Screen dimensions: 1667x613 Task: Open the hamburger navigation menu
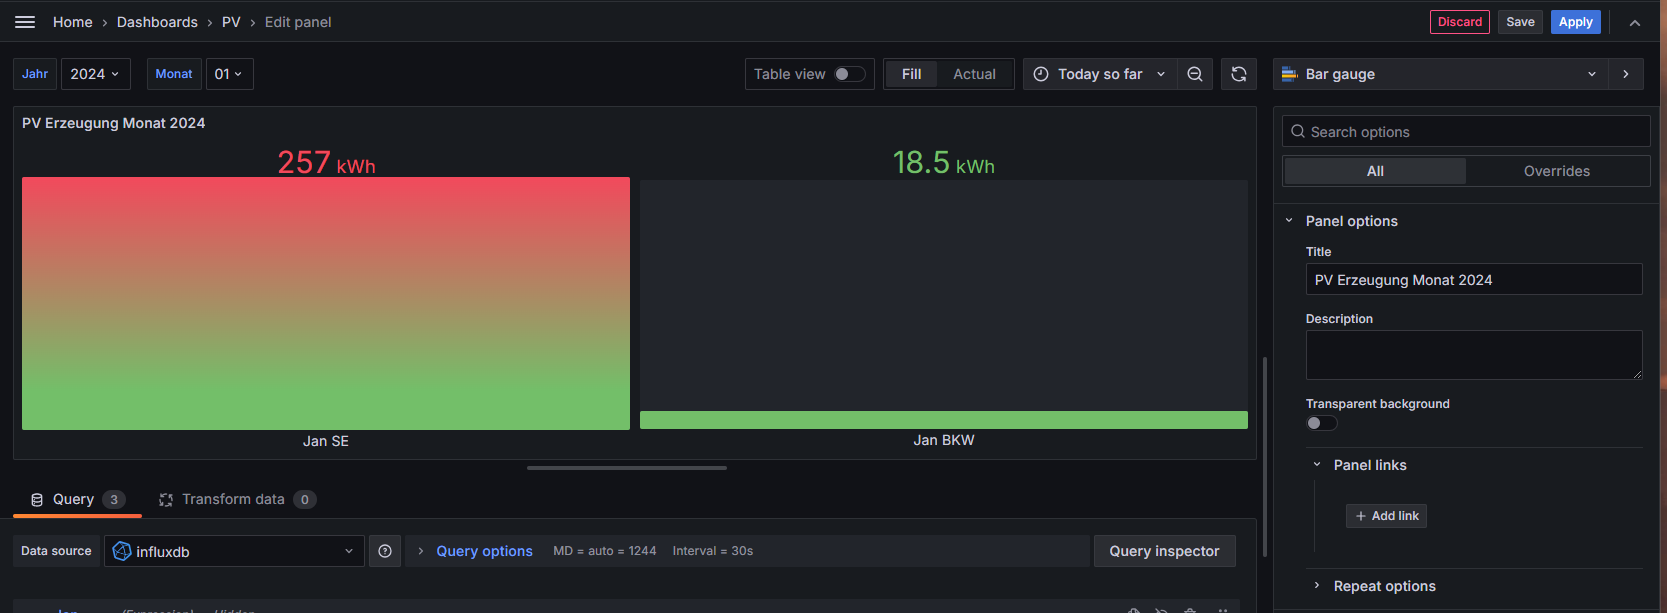tap(25, 22)
